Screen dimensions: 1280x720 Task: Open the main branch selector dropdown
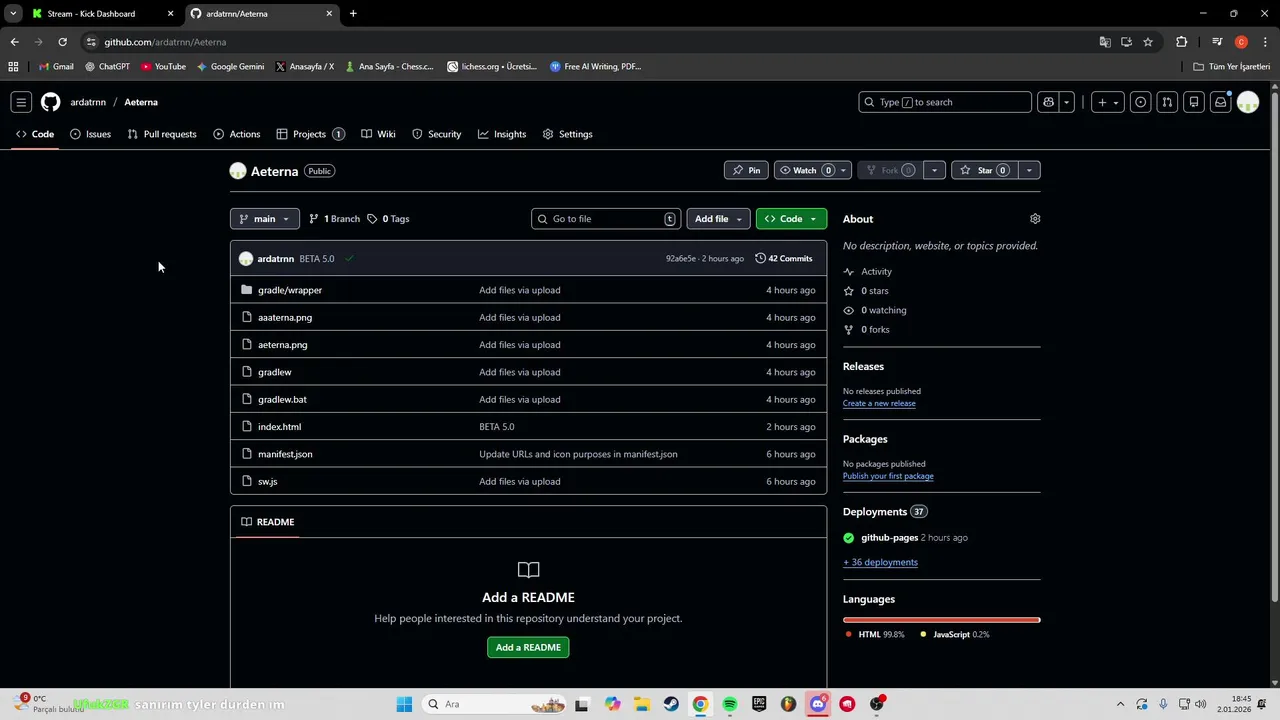click(x=264, y=219)
